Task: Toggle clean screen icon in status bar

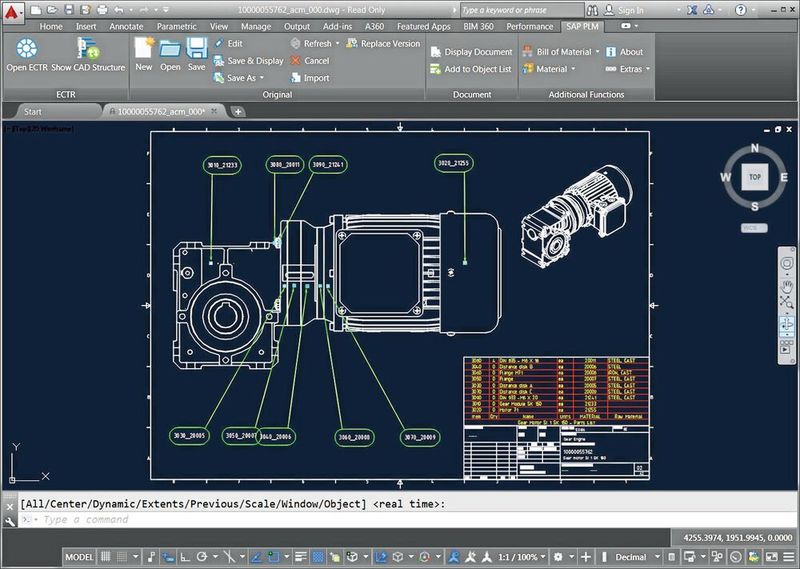Action: pos(772,557)
